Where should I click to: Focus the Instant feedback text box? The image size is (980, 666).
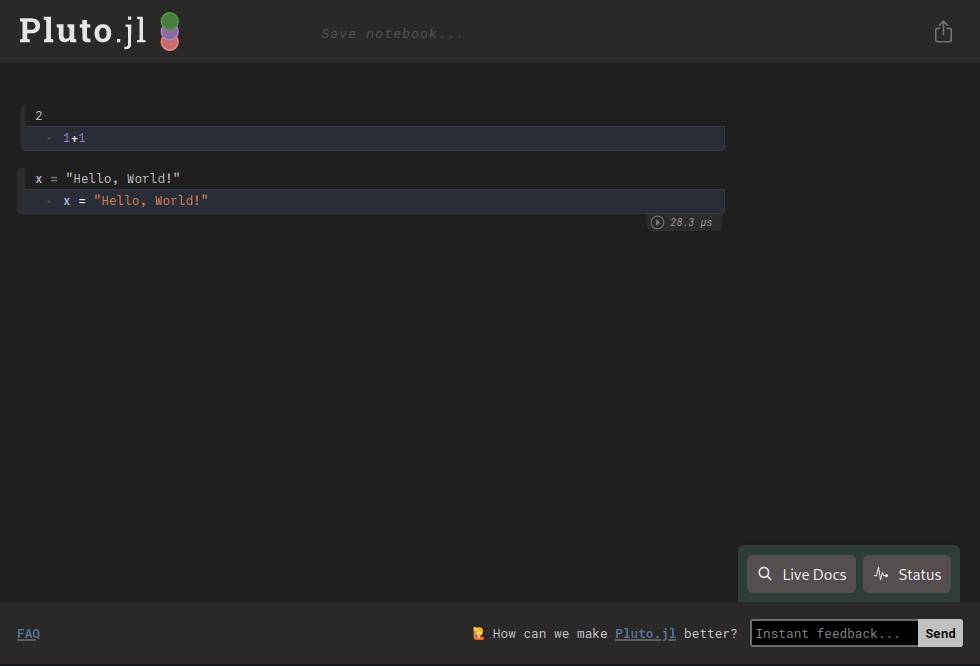pos(833,633)
